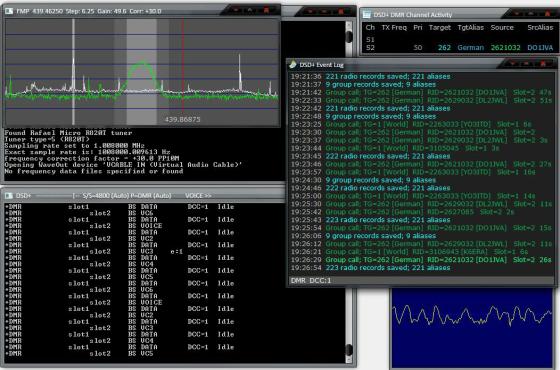Click the 19:26:29 German group call entry
The width and height of the screenshot is (560, 370).
(x=421, y=260)
